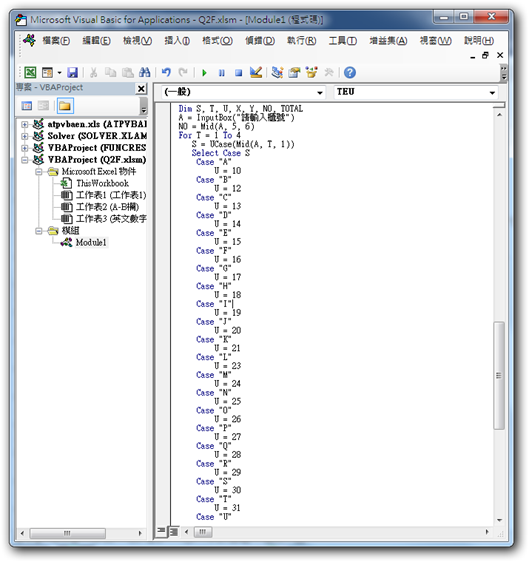Click the code window scroll down arrow
Image resolution: width=529 pixels, height=562 pixels.
coord(499,520)
